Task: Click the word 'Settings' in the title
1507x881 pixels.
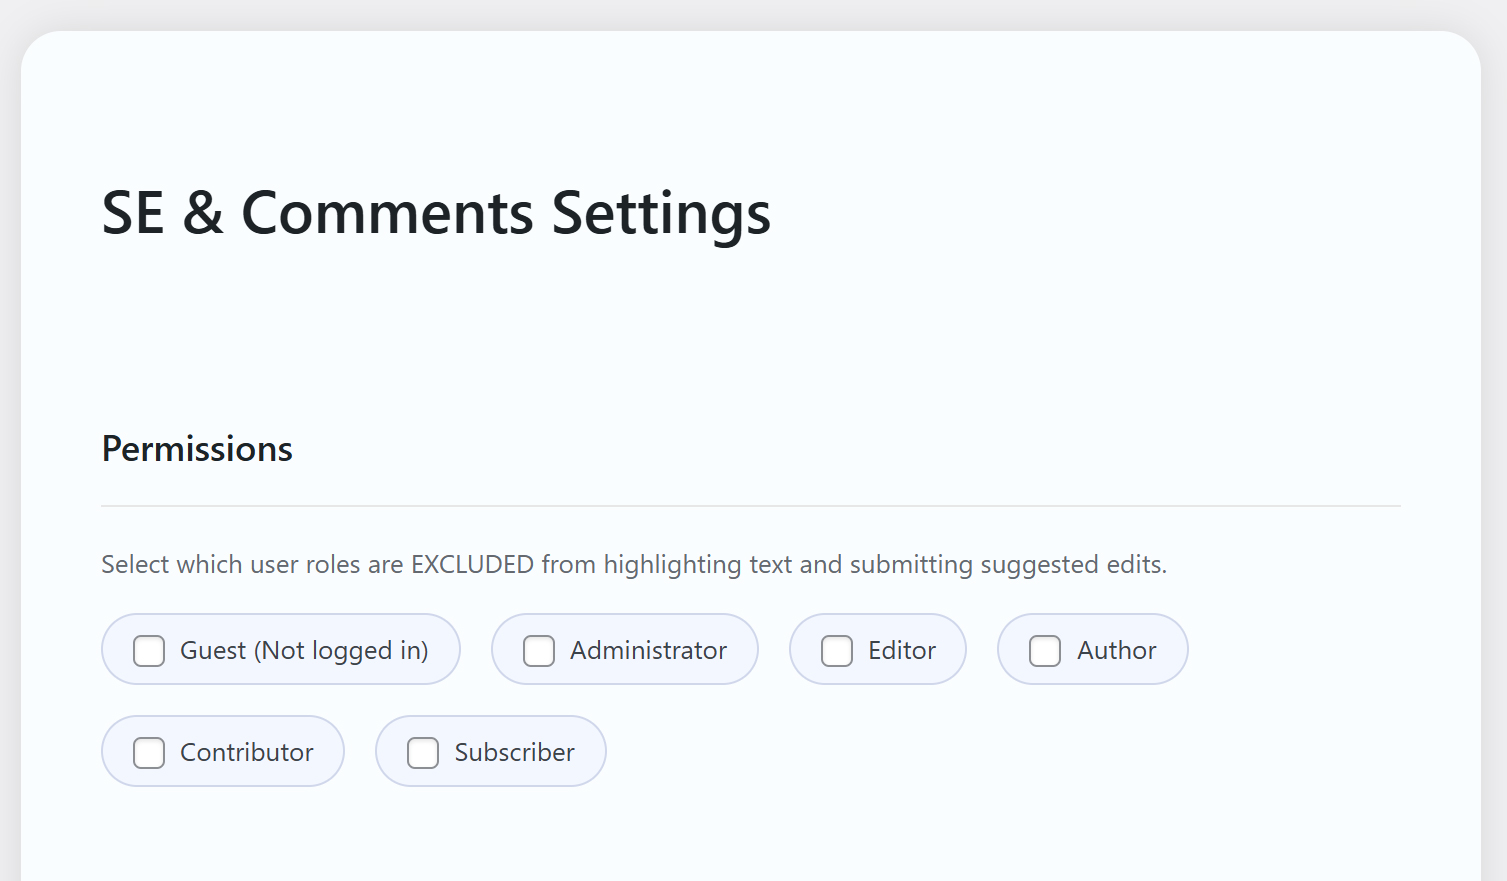Action: click(x=660, y=213)
